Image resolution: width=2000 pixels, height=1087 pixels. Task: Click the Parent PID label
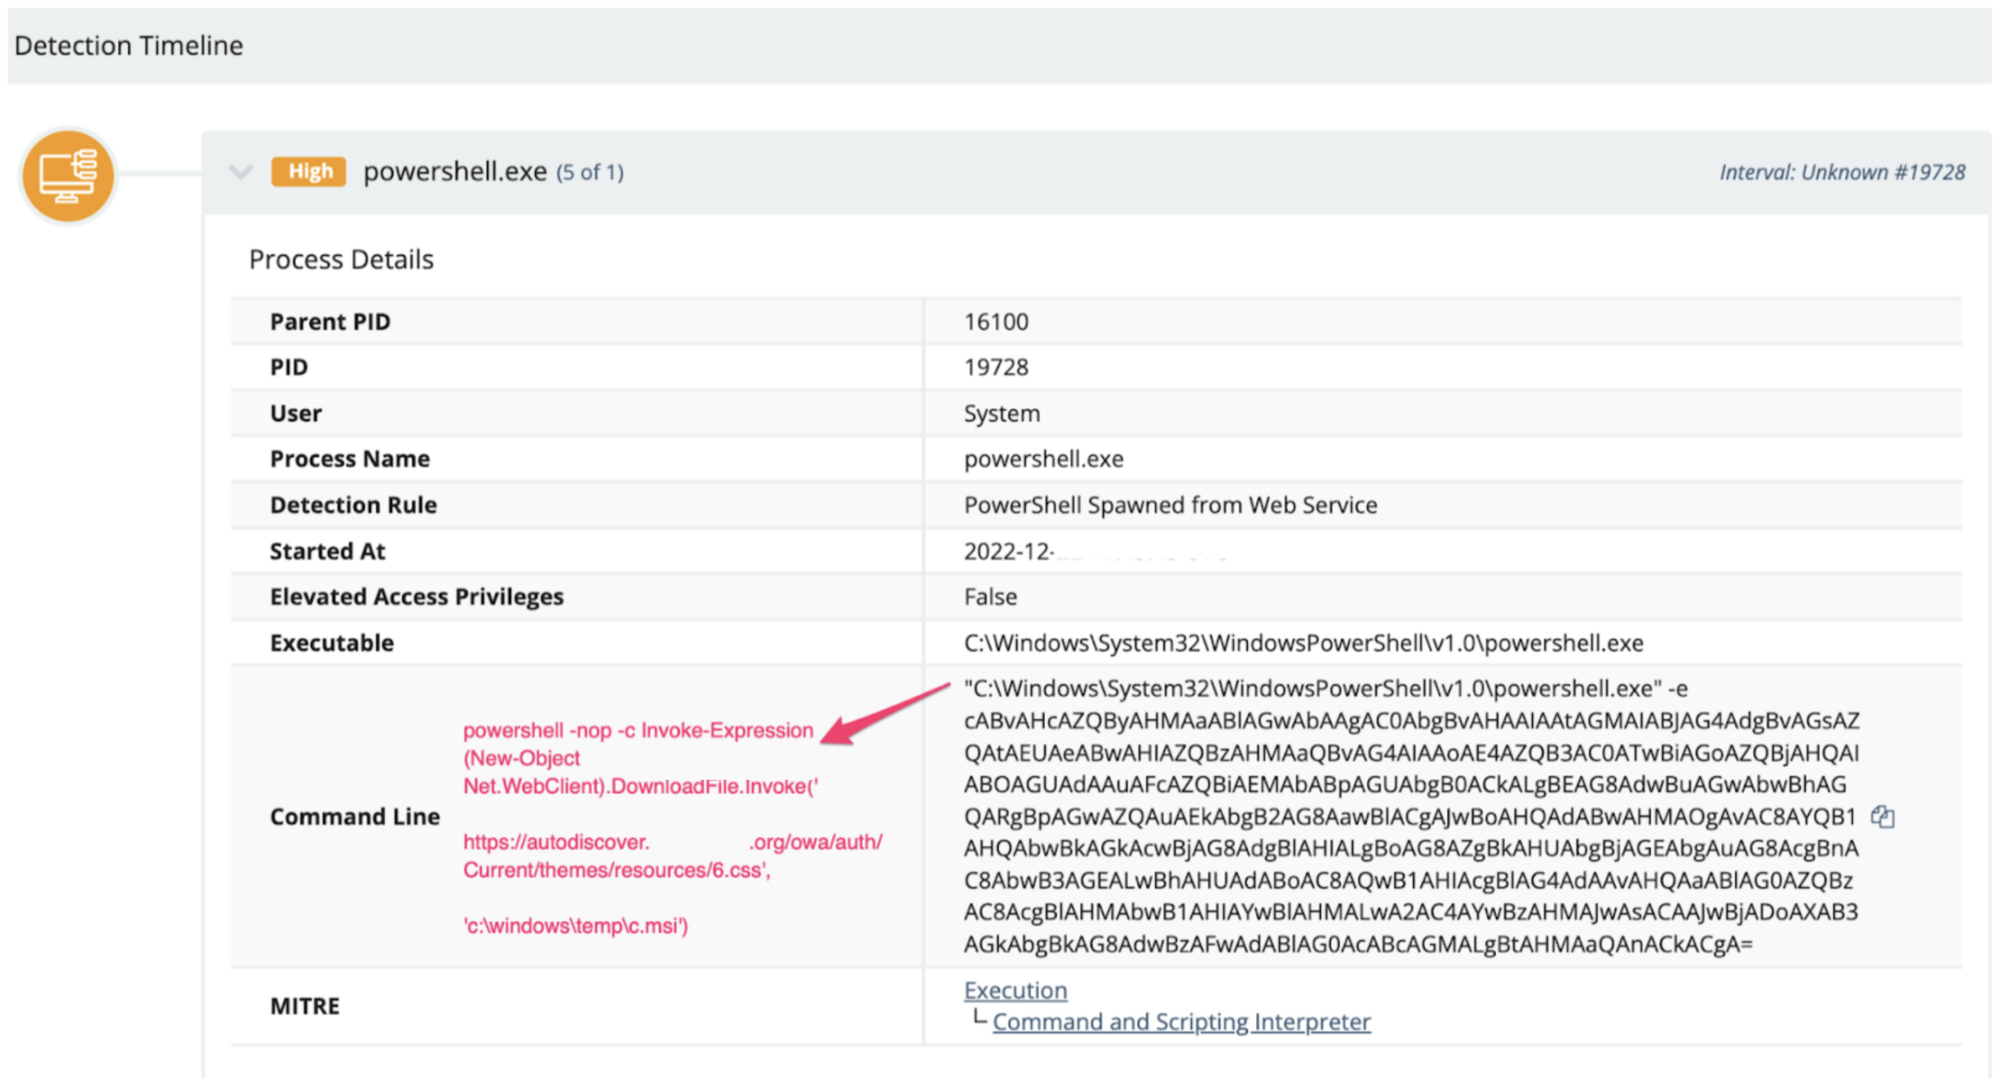pos(330,322)
